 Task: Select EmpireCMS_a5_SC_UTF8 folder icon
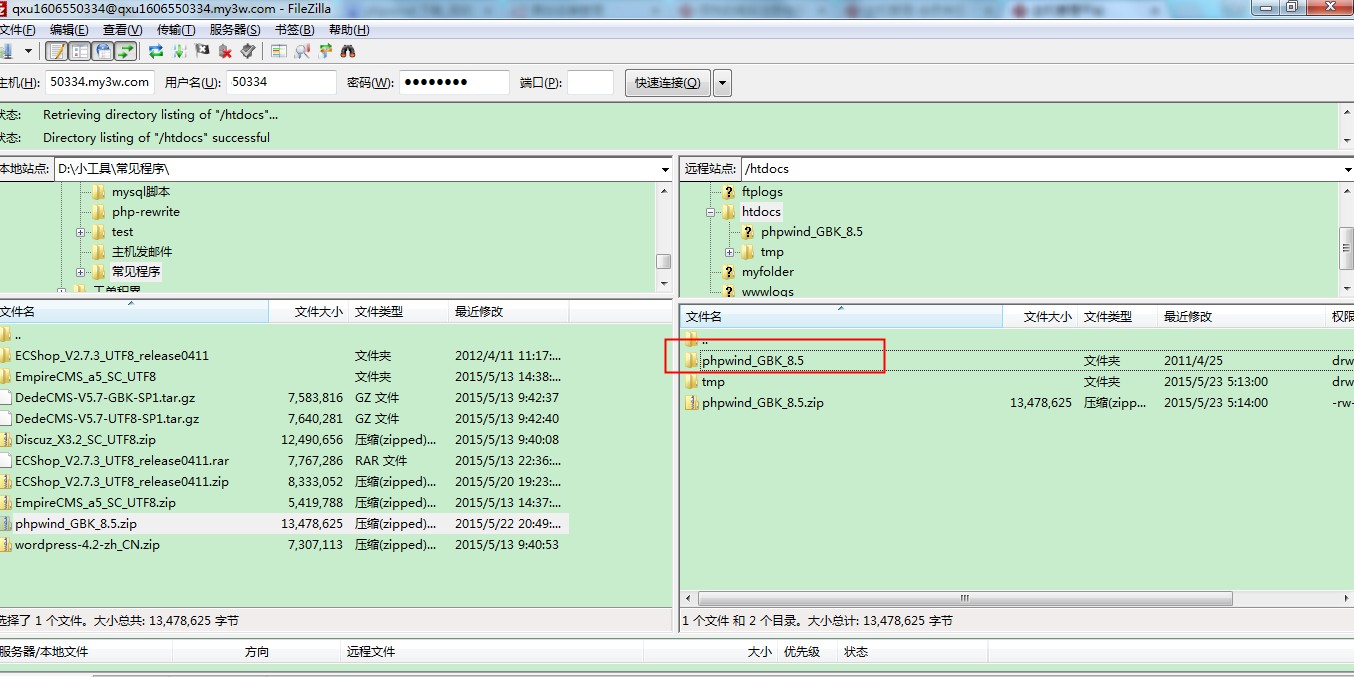[6, 377]
